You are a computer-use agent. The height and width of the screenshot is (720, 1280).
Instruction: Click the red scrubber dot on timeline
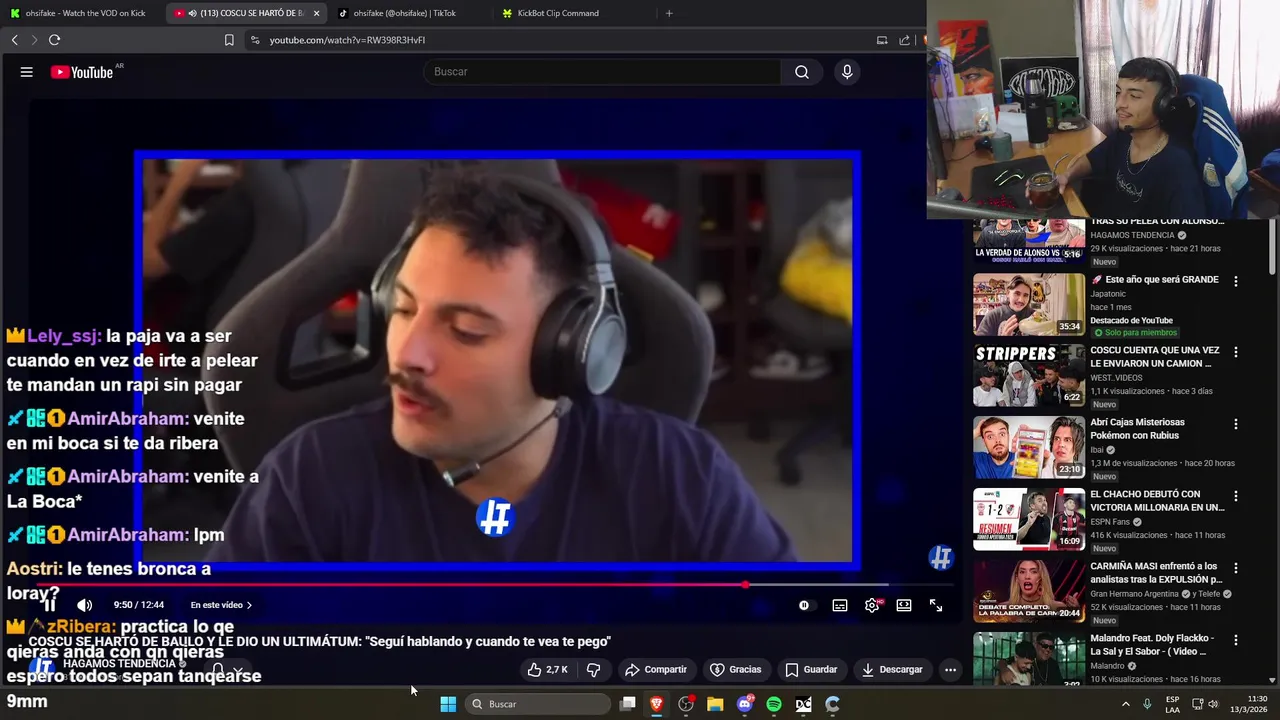[746, 585]
